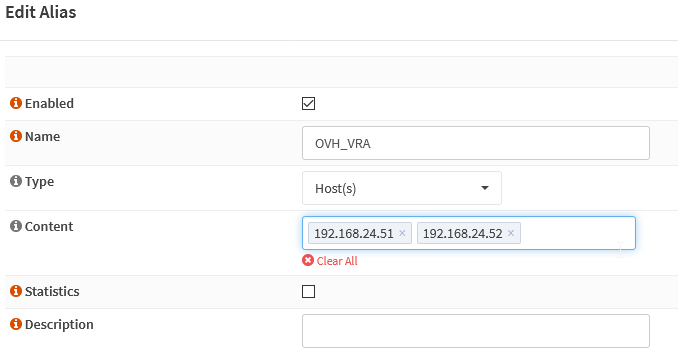
Task: Click the Description label
Action: coord(59,324)
